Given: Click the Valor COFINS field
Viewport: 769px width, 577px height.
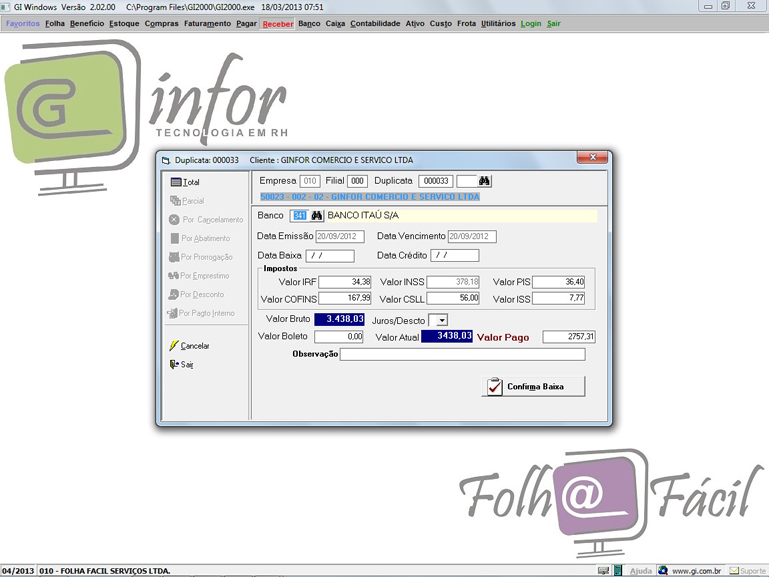Looking at the screenshot, I should 345,298.
